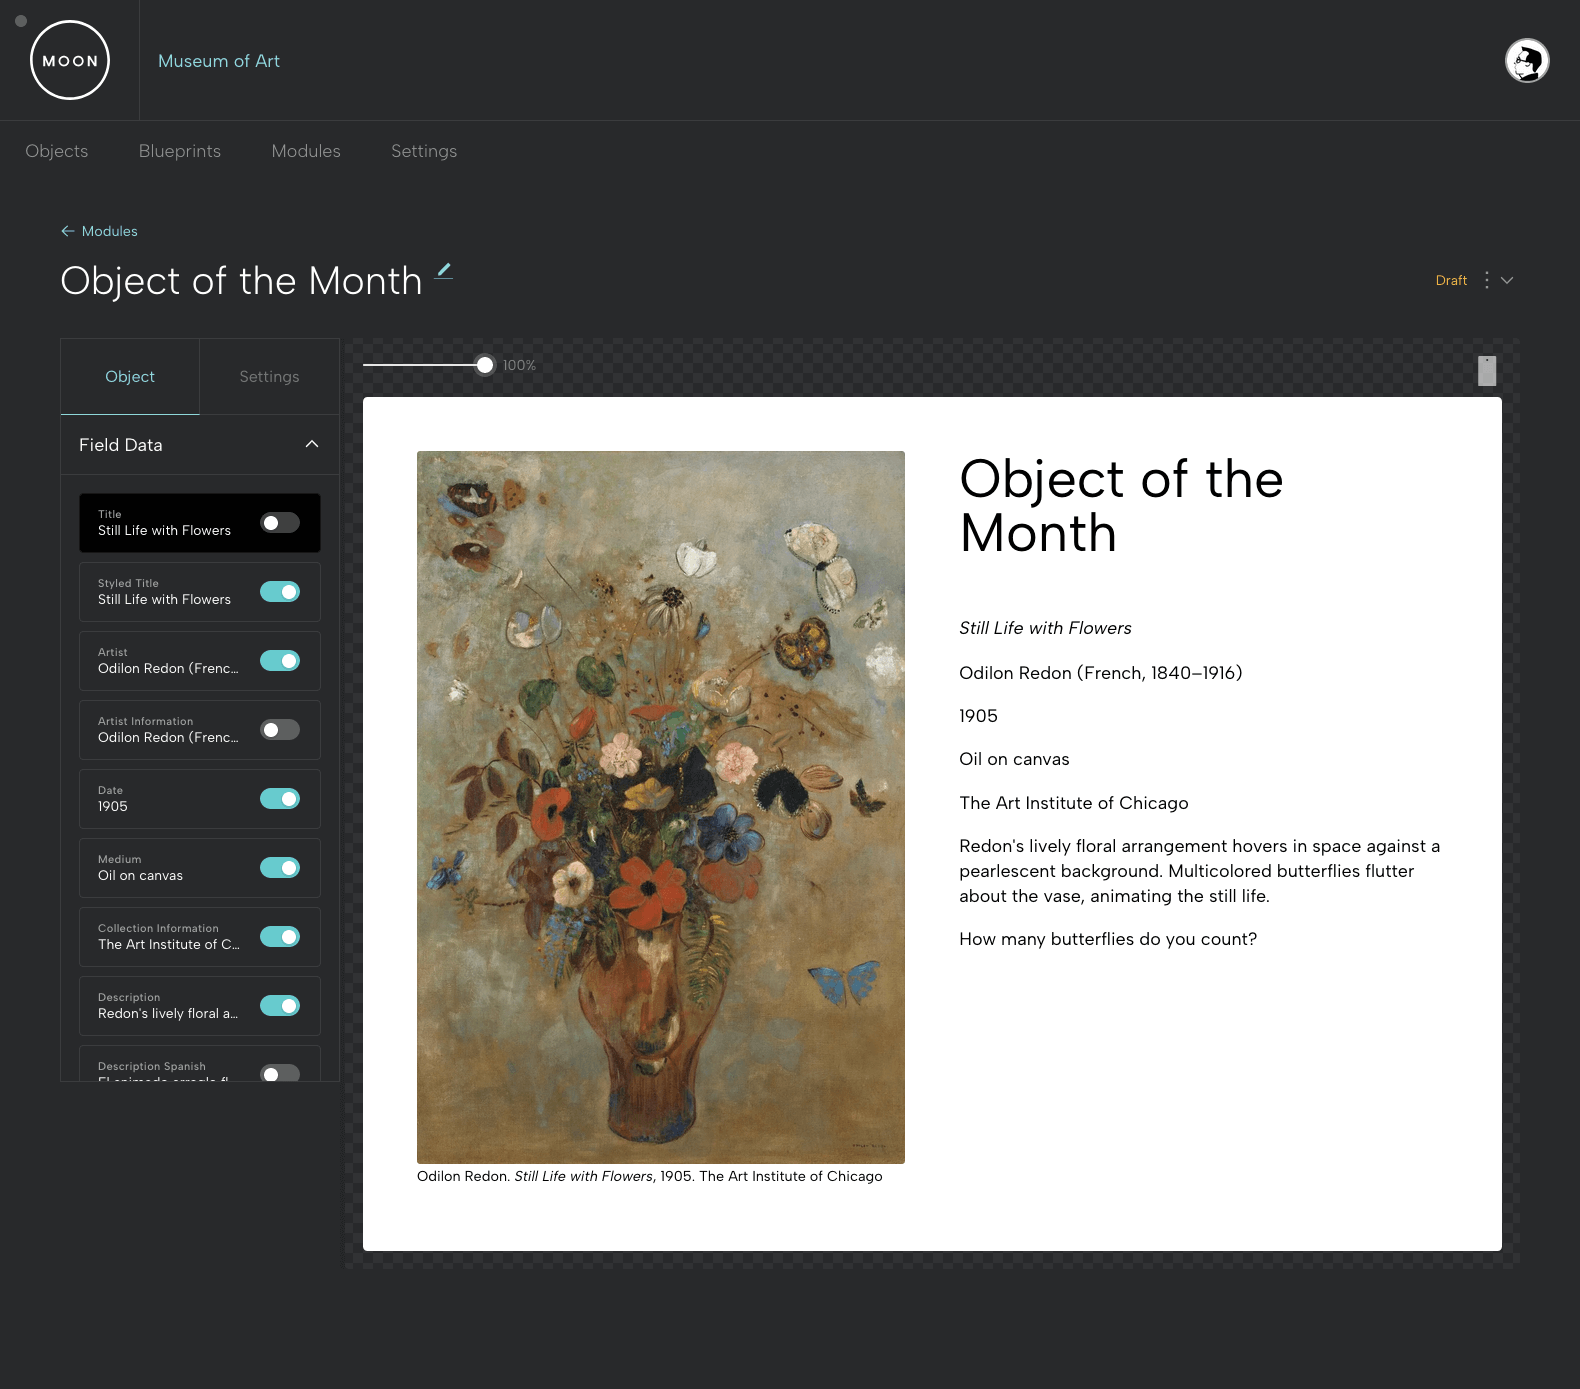The image size is (1580, 1389).
Task: Click the MOON logo icon
Action: click(70, 60)
